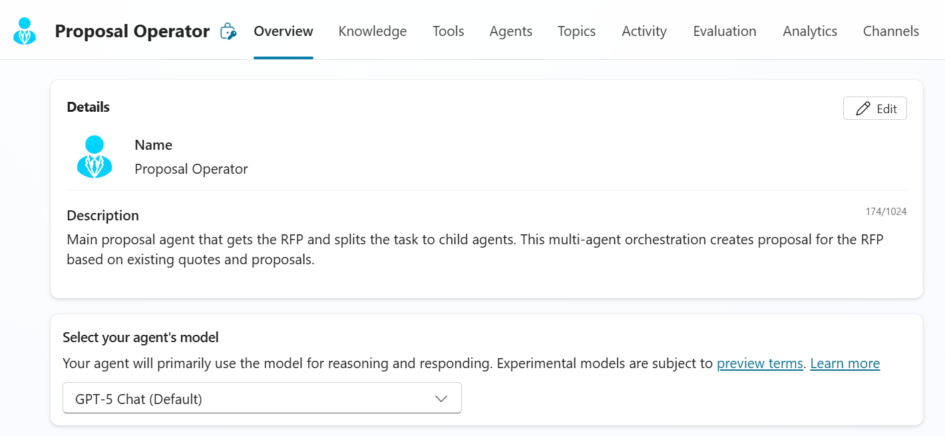Go to the Agents tab

coord(511,31)
